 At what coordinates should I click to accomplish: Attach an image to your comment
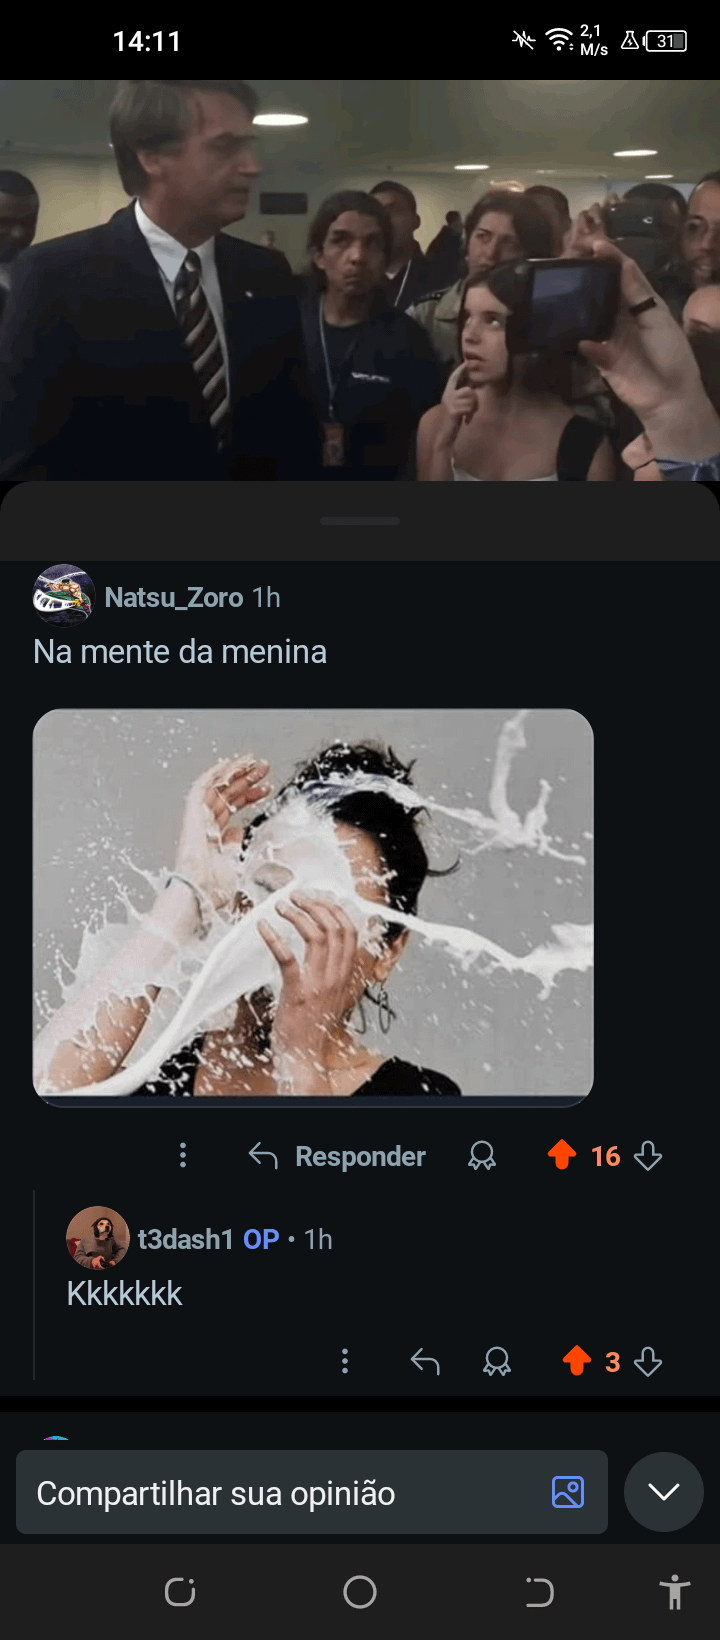[567, 1492]
